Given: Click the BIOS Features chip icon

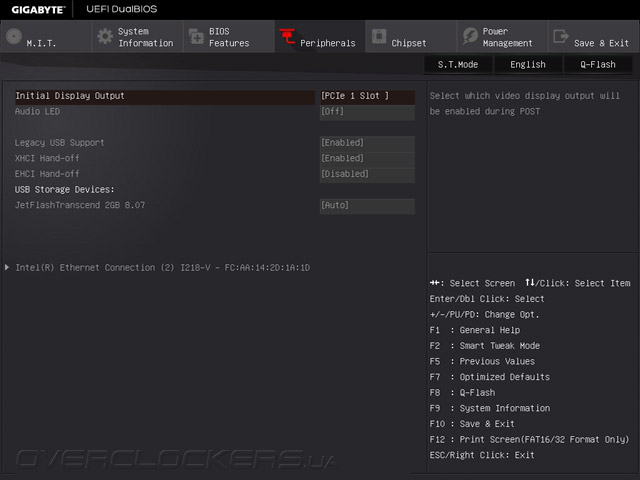Looking at the screenshot, I should point(196,36).
